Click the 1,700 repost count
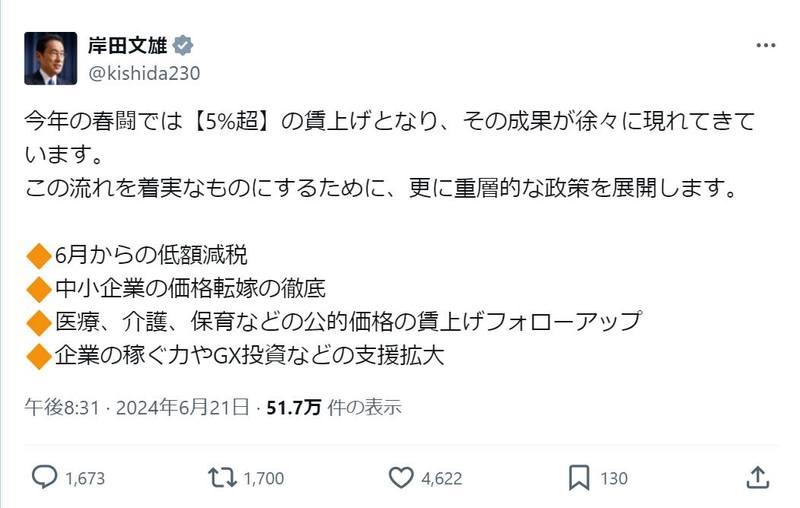This screenshot has height=508, width=800. click(x=264, y=478)
